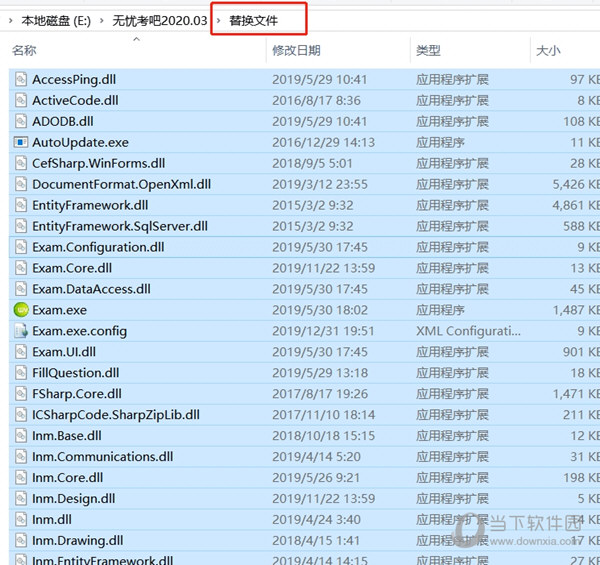
Task: Select the file name Exam.UI.dll
Action: click(64, 352)
